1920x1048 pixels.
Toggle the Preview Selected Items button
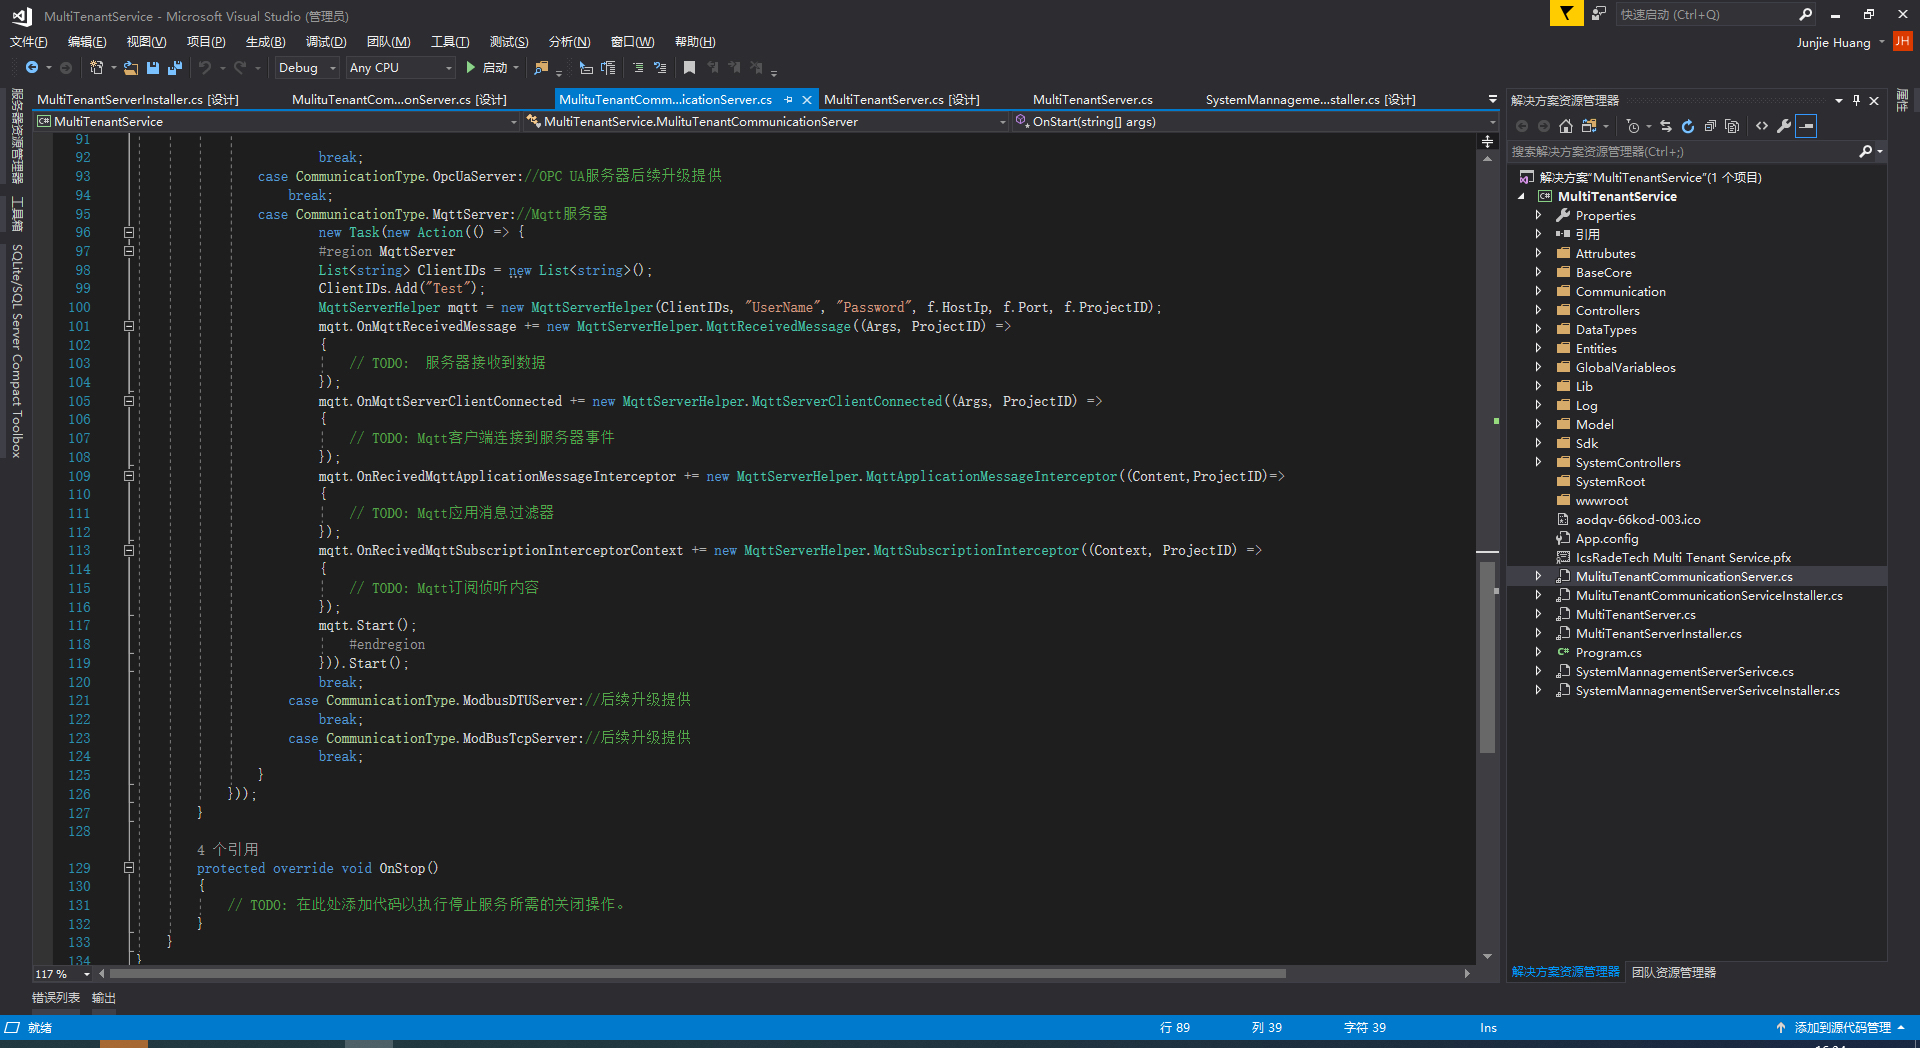click(1806, 126)
